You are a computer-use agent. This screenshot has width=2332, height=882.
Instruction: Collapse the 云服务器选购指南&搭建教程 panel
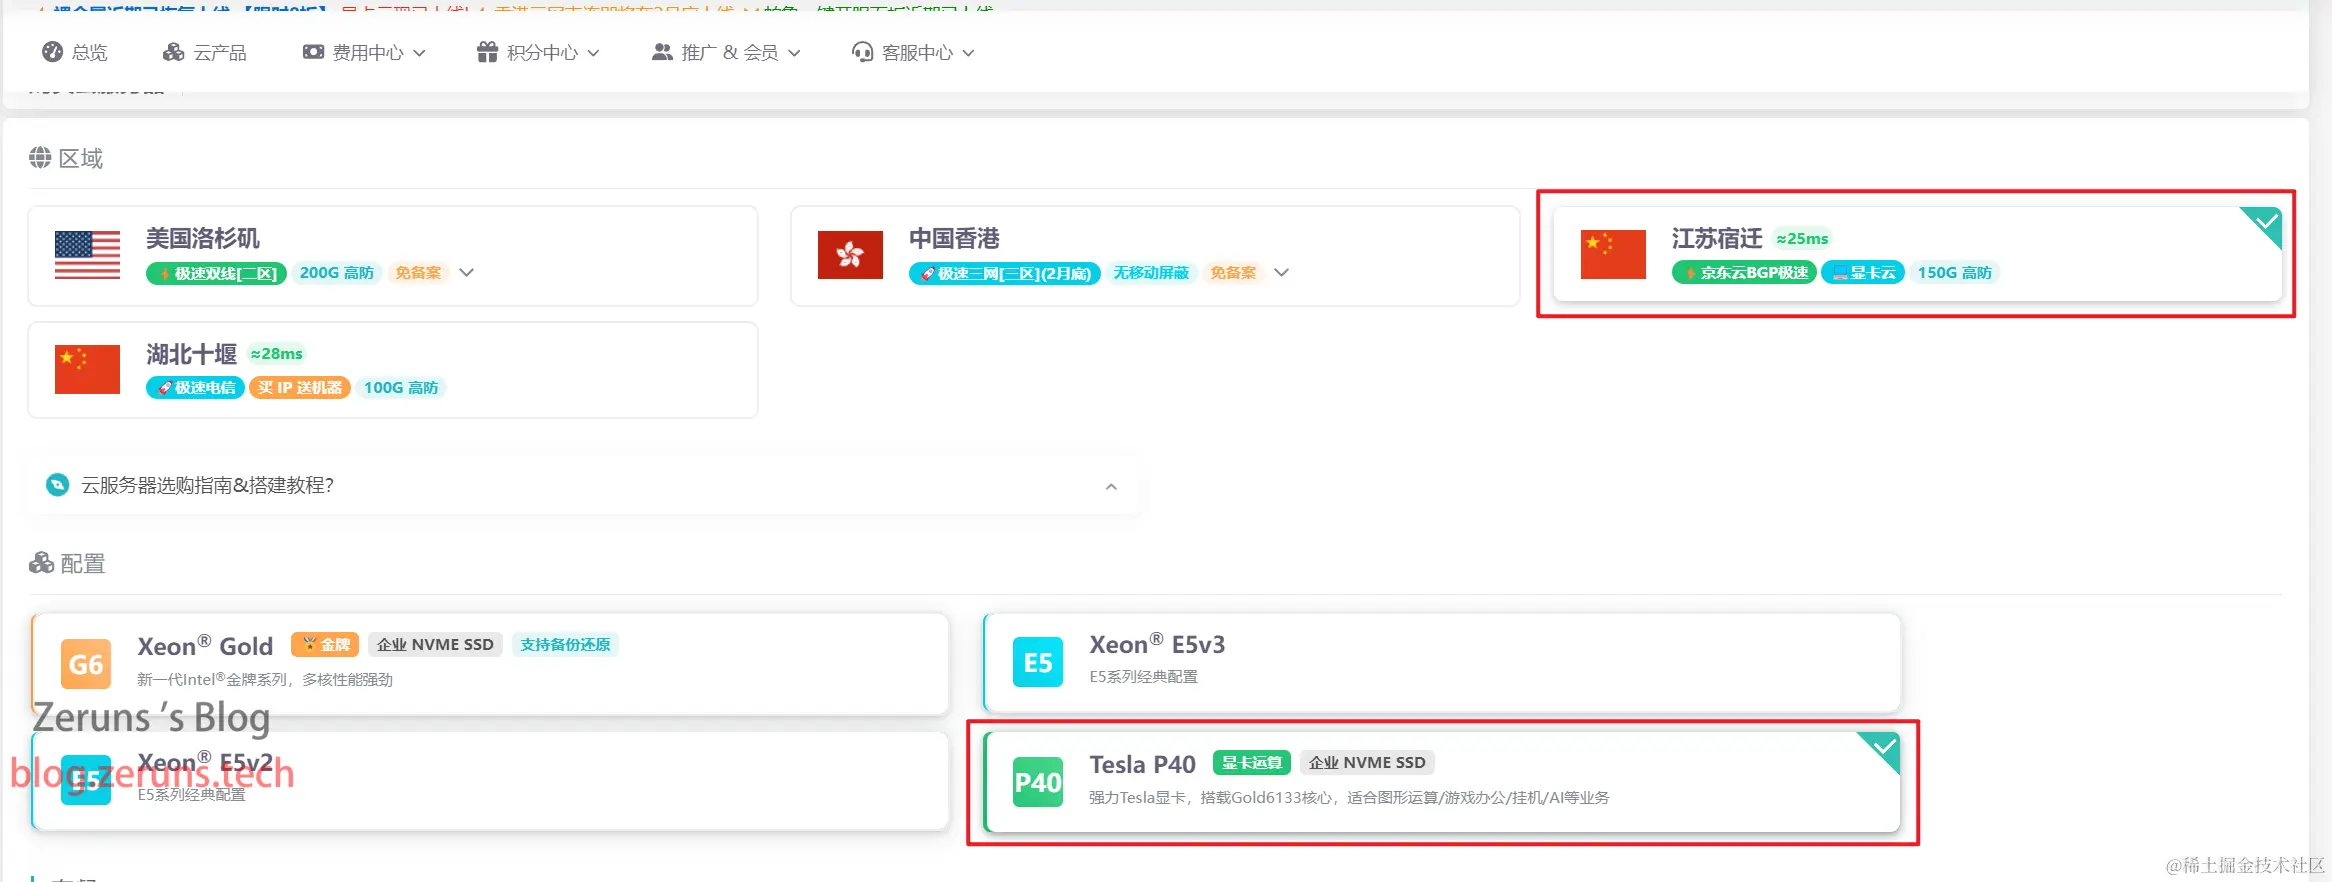click(x=1111, y=486)
